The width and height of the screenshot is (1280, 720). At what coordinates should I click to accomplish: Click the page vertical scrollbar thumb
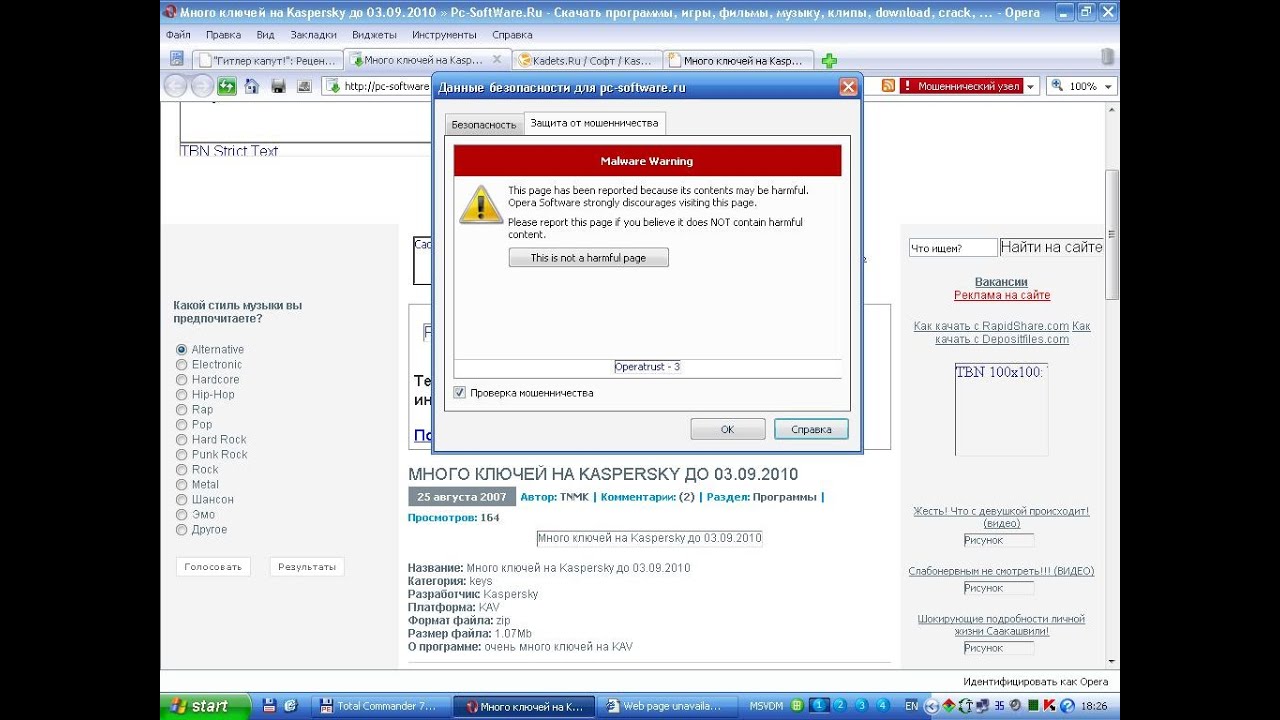1111,234
